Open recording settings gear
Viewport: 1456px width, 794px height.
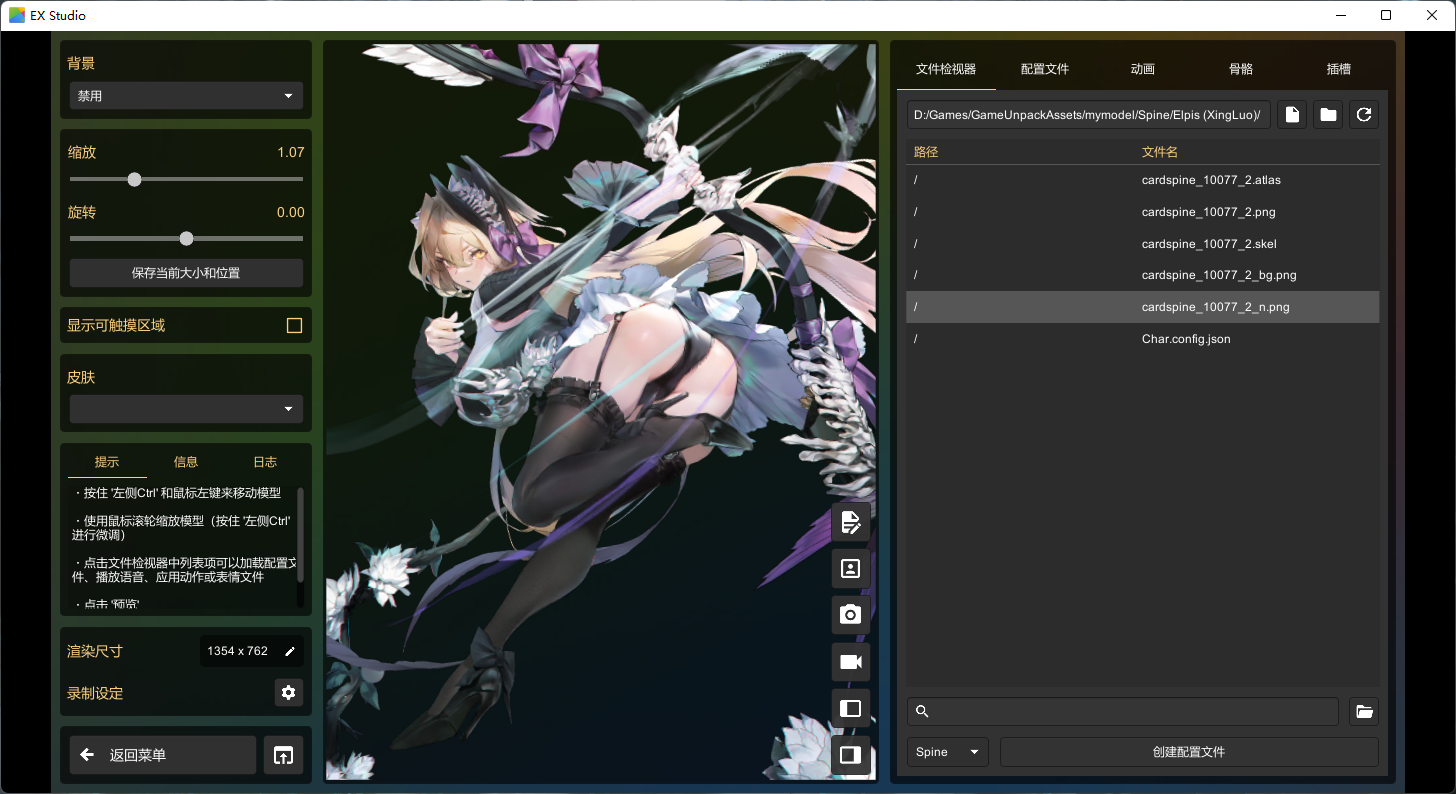[289, 692]
